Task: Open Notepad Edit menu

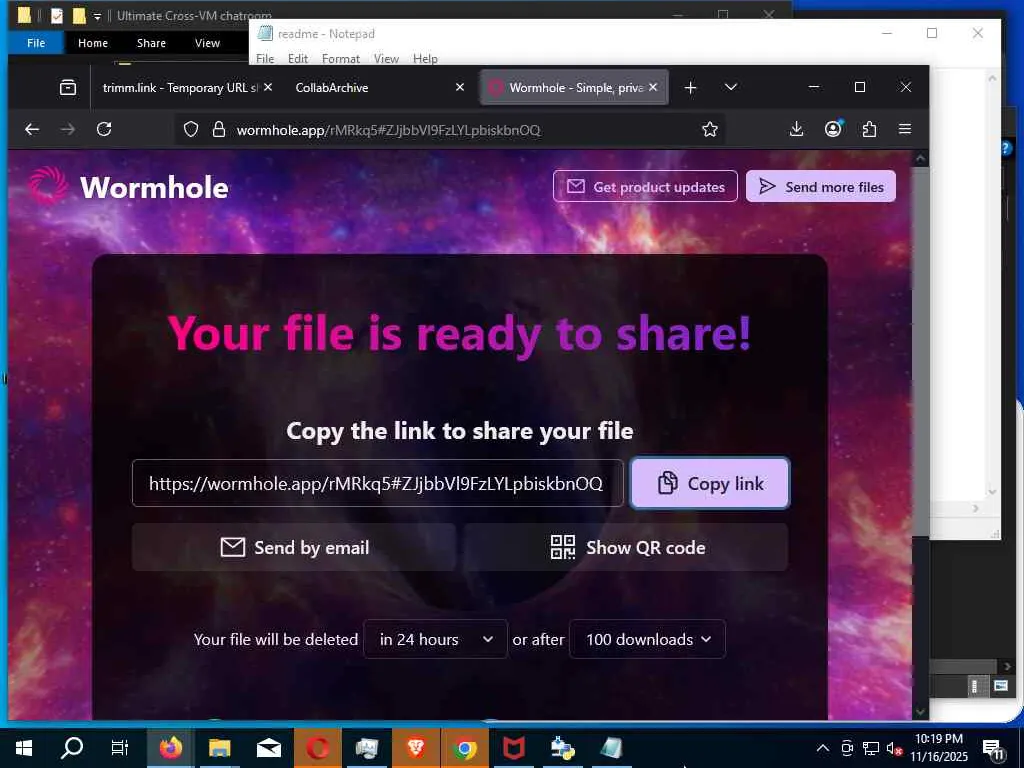Action: [x=298, y=59]
